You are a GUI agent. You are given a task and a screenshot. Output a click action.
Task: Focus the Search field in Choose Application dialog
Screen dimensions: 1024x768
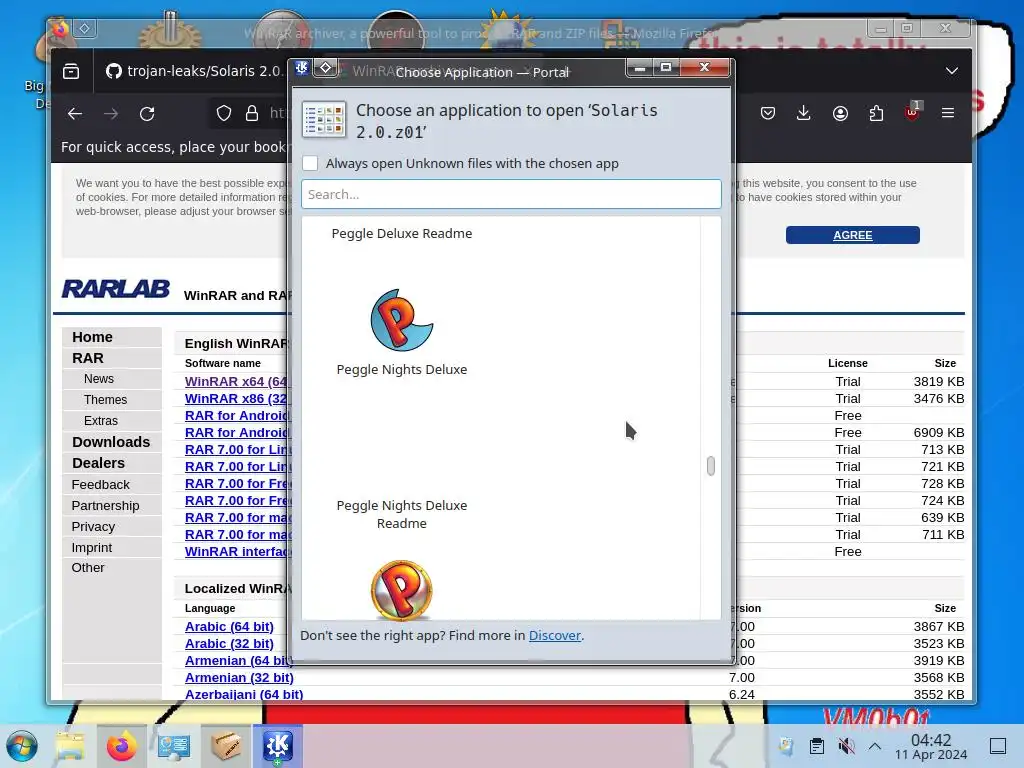point(511,194)
